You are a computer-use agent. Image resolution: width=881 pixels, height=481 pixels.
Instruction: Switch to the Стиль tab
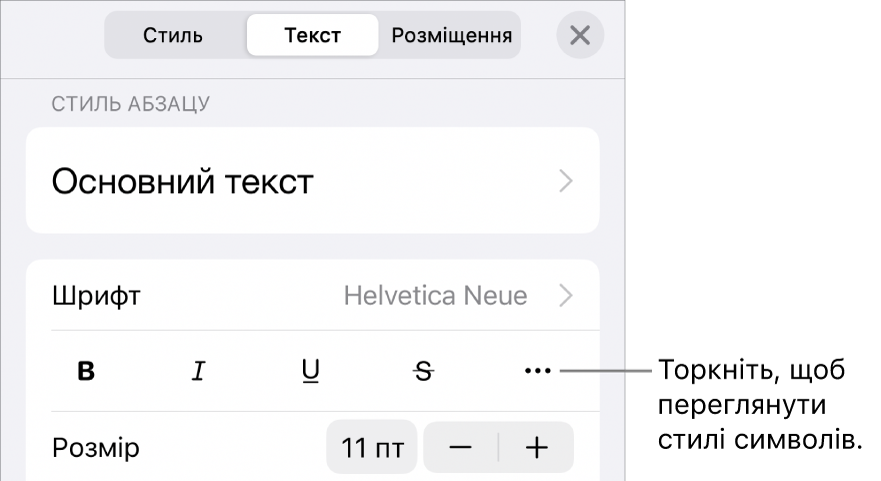click(x=172, y=35)
